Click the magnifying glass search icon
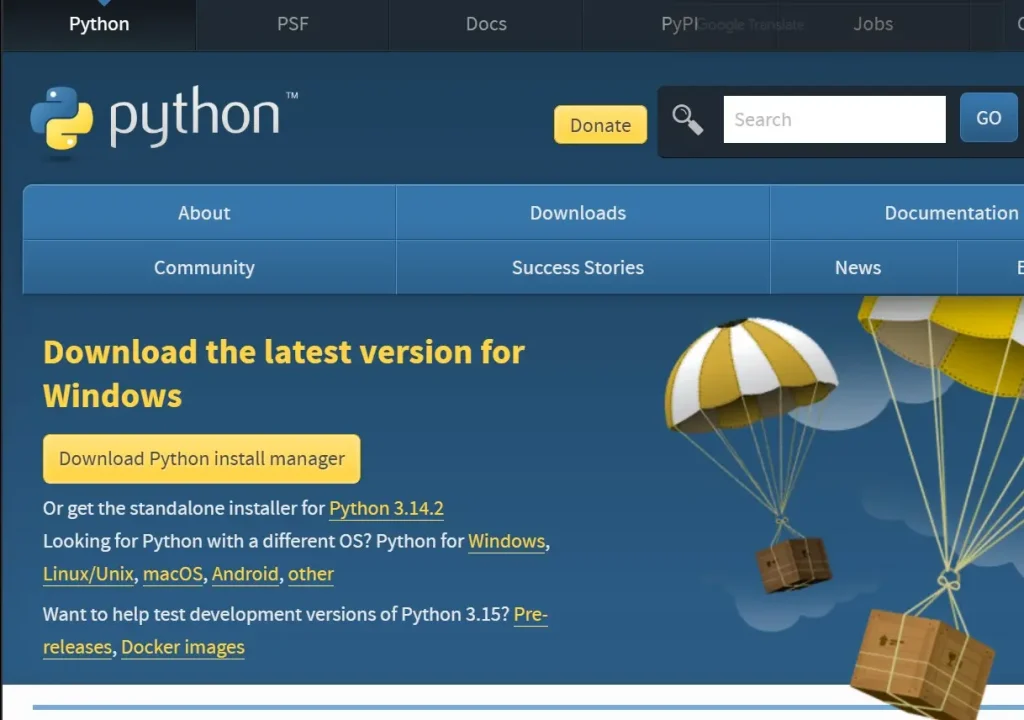 (687, 120)
